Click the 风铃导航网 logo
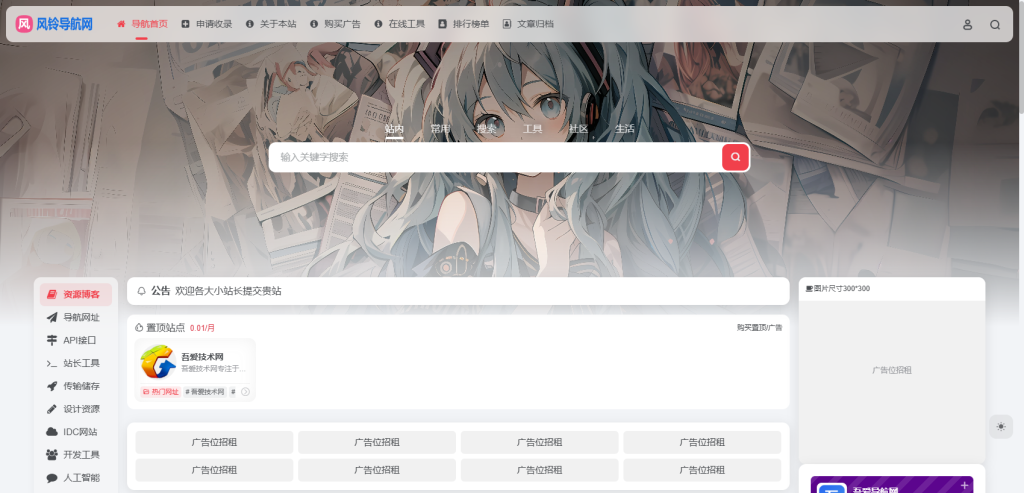The height and width of the screenshot is (493, 1024). click(54, 24)
